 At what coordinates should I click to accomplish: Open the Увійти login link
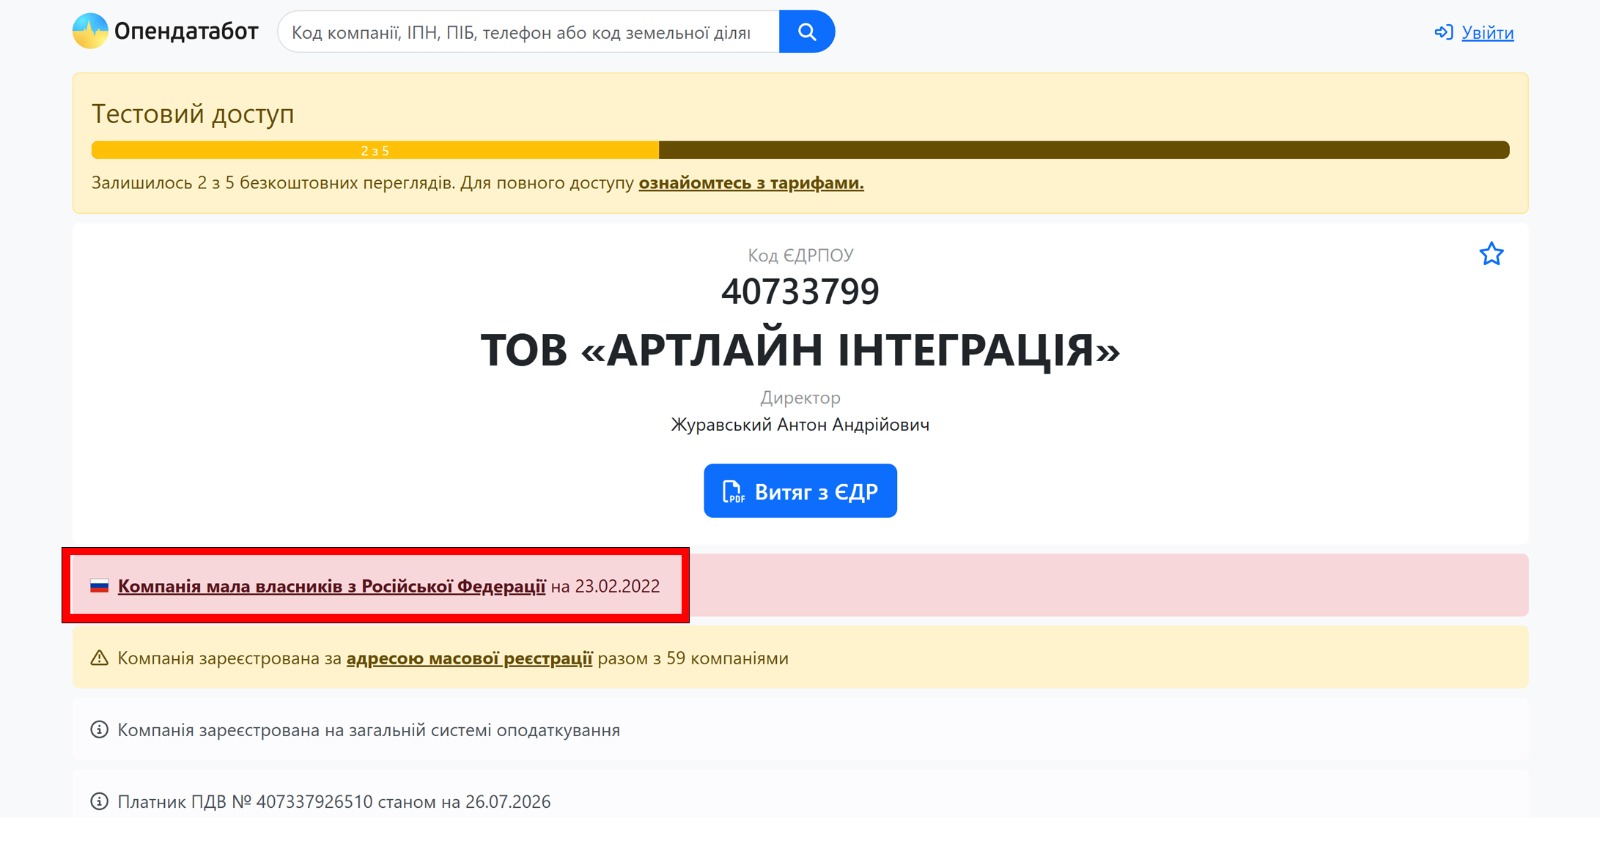point(1487,33)
